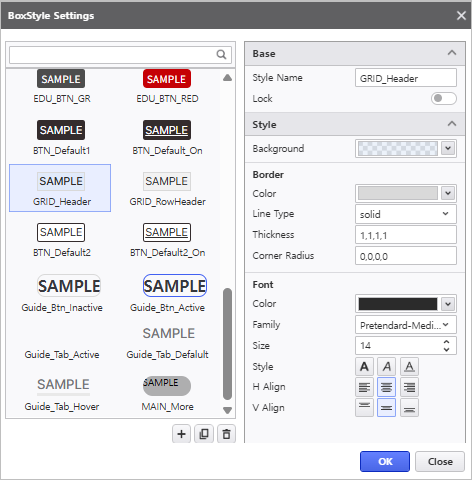
Task: Open the font Family dropdown
Action: coord(406,325)
